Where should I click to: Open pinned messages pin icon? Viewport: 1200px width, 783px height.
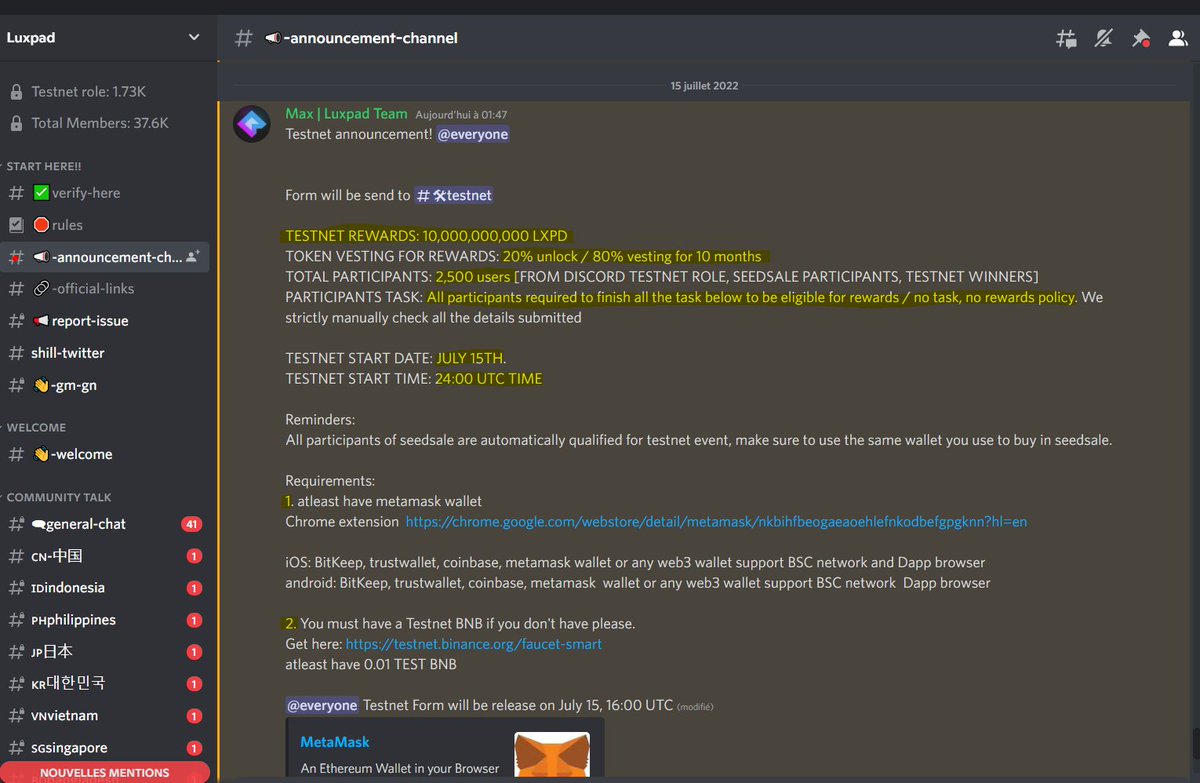pos(1141,39)
